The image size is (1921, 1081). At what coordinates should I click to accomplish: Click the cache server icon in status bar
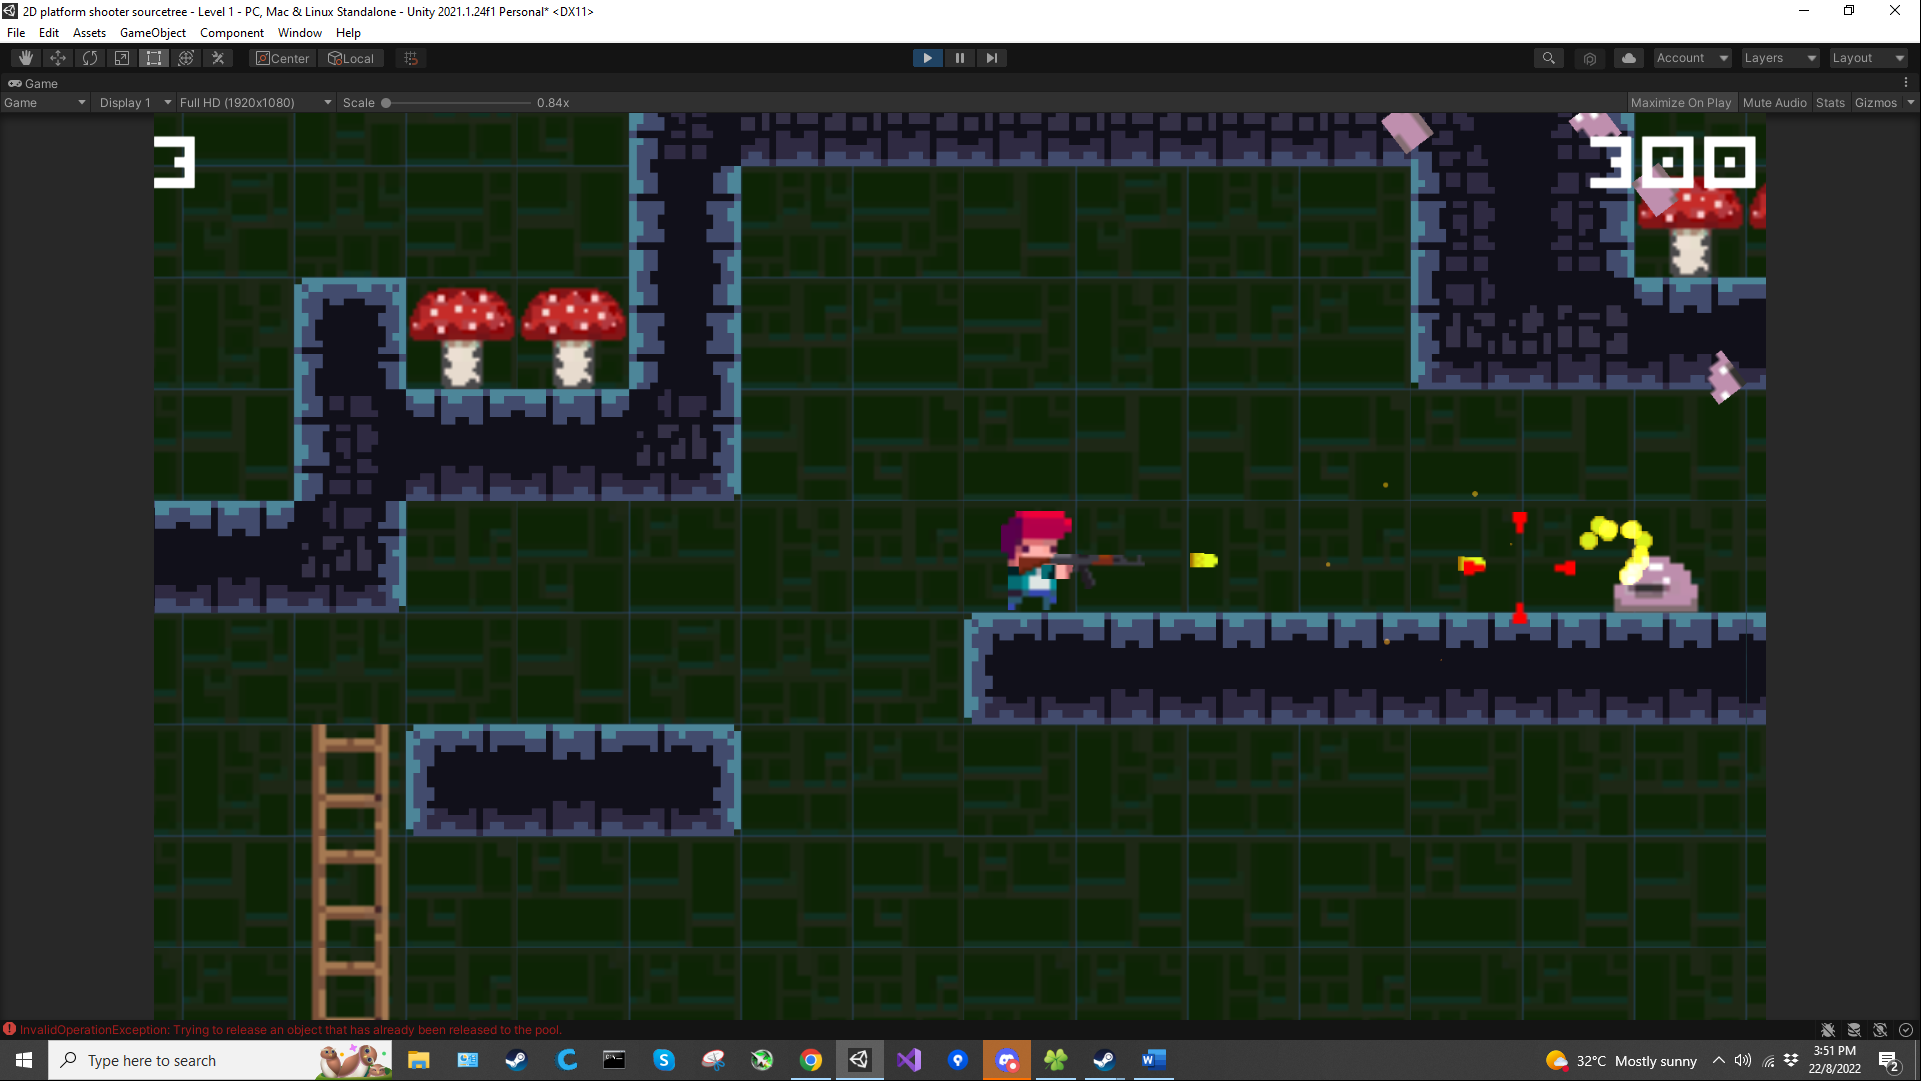click(1854, 1030)
